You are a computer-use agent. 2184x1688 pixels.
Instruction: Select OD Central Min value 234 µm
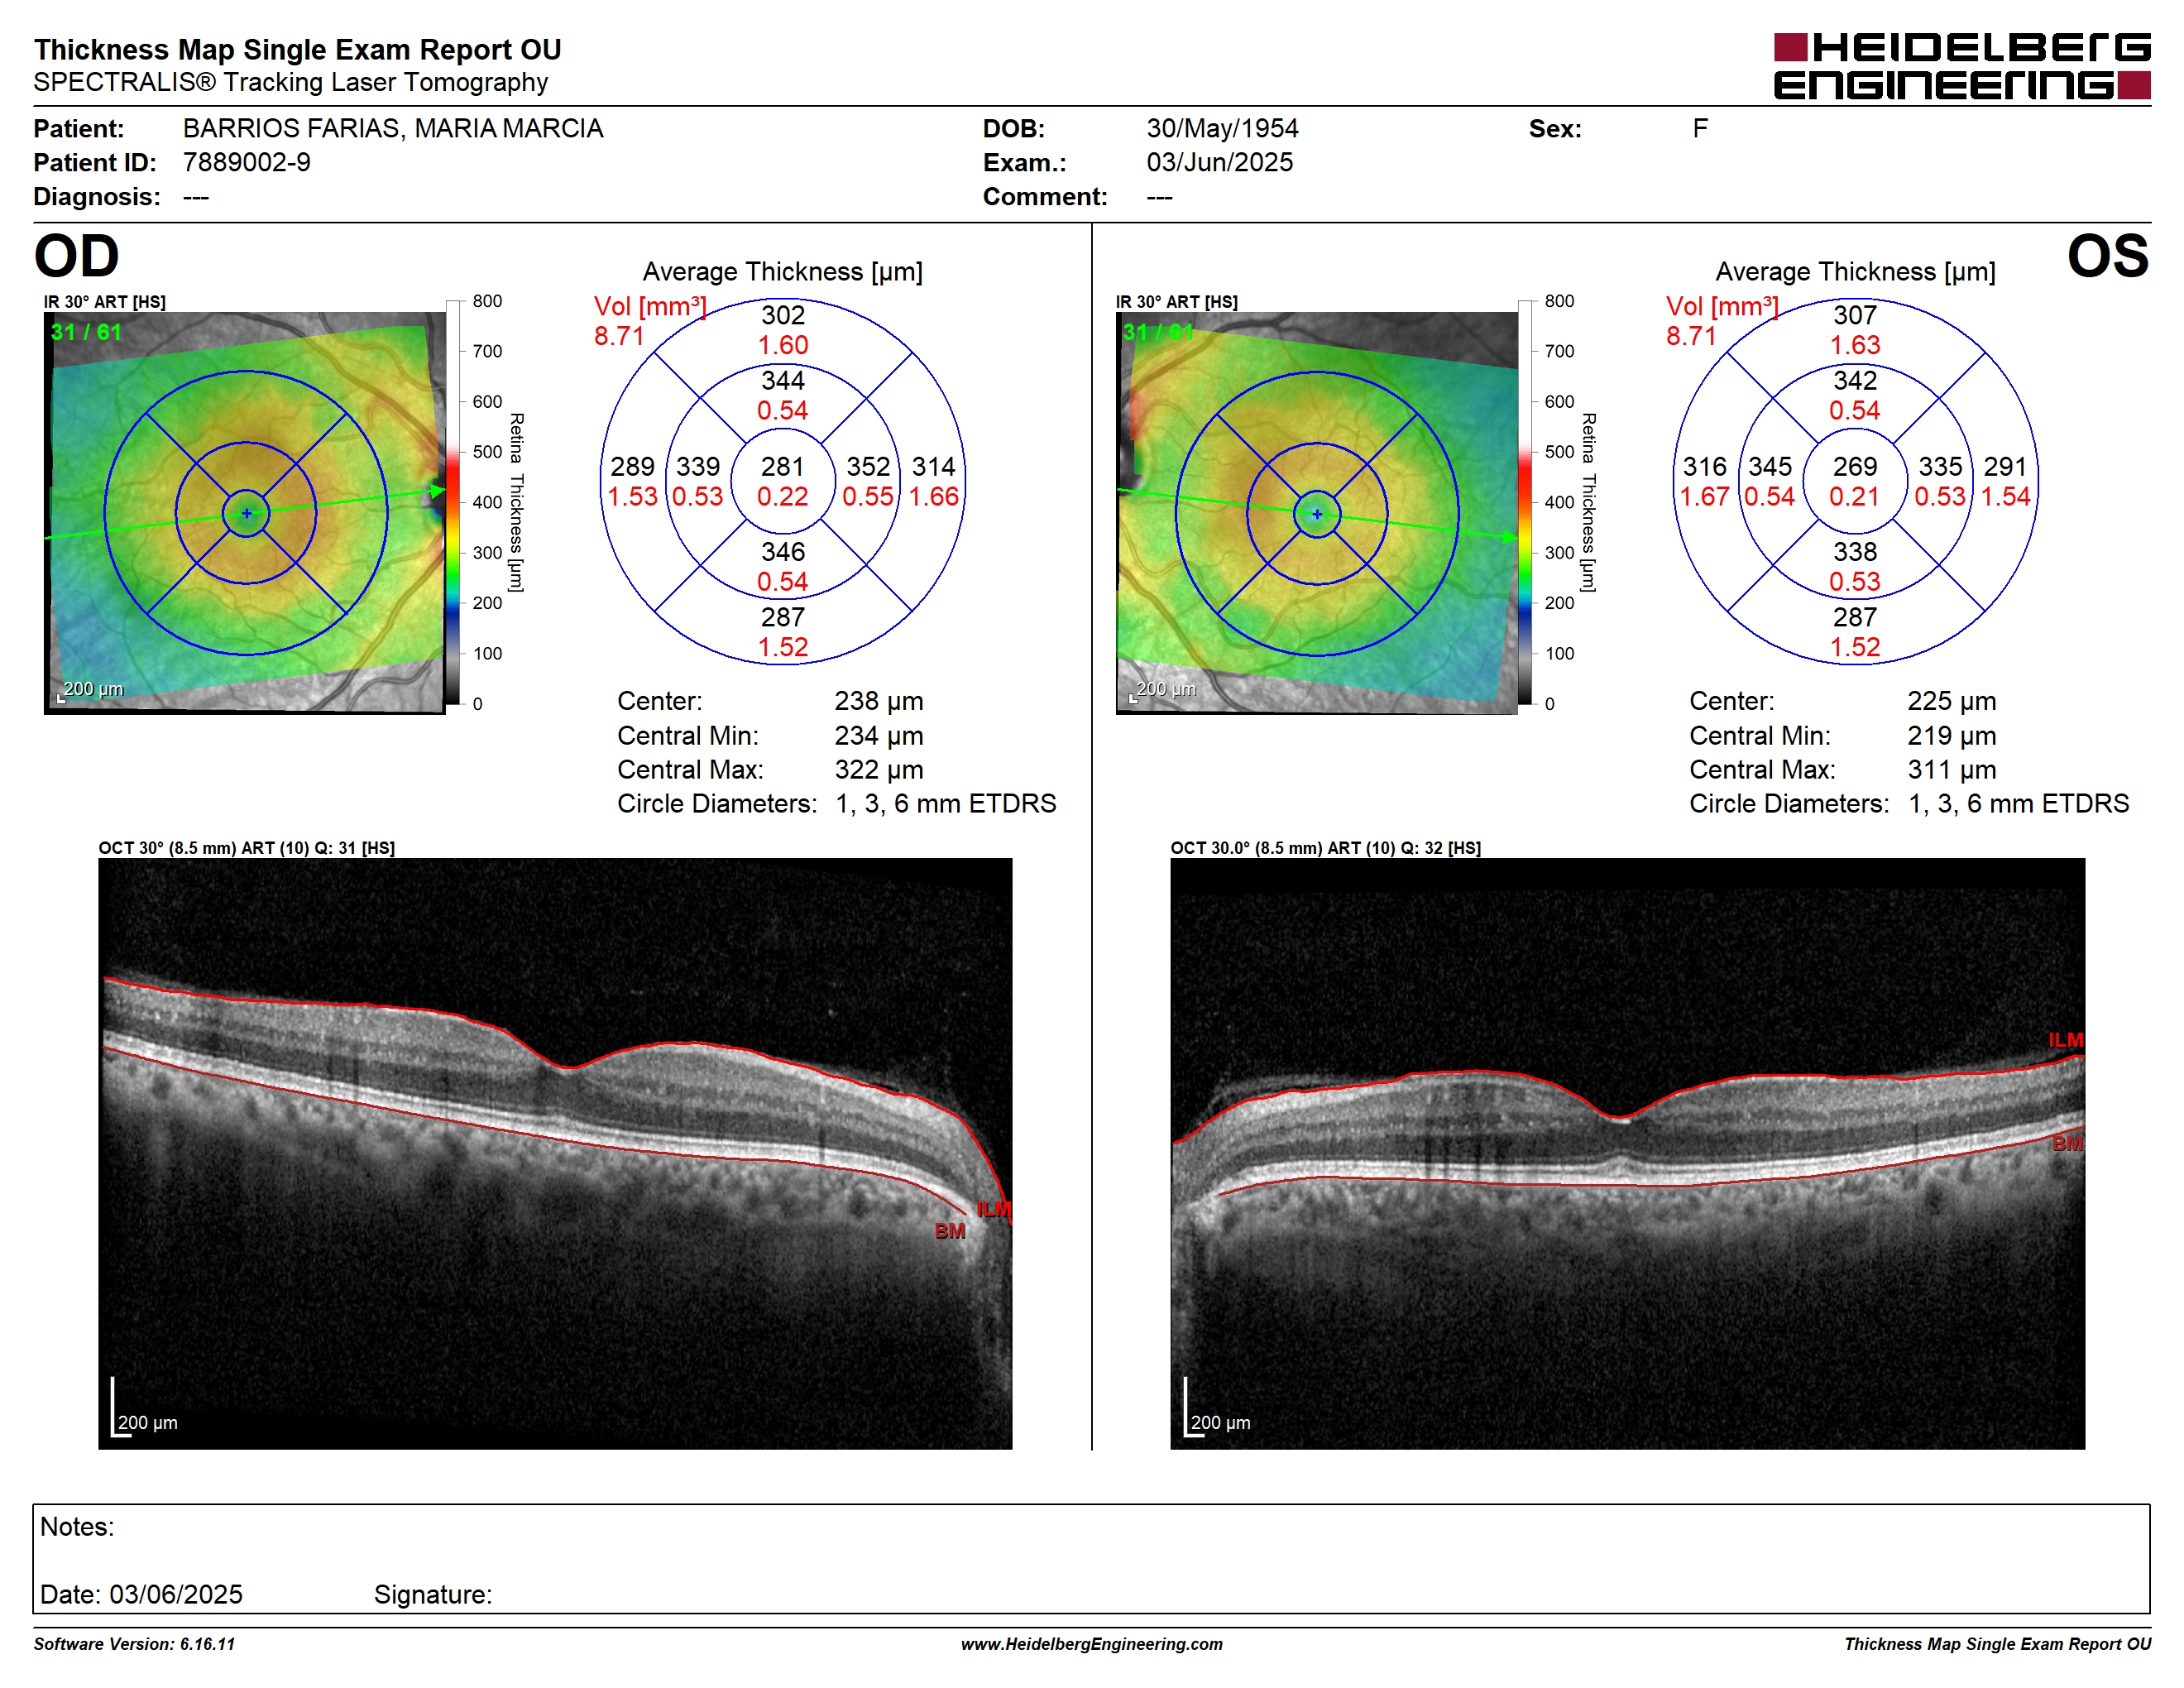pyautogui.click(x=879, y=737)
